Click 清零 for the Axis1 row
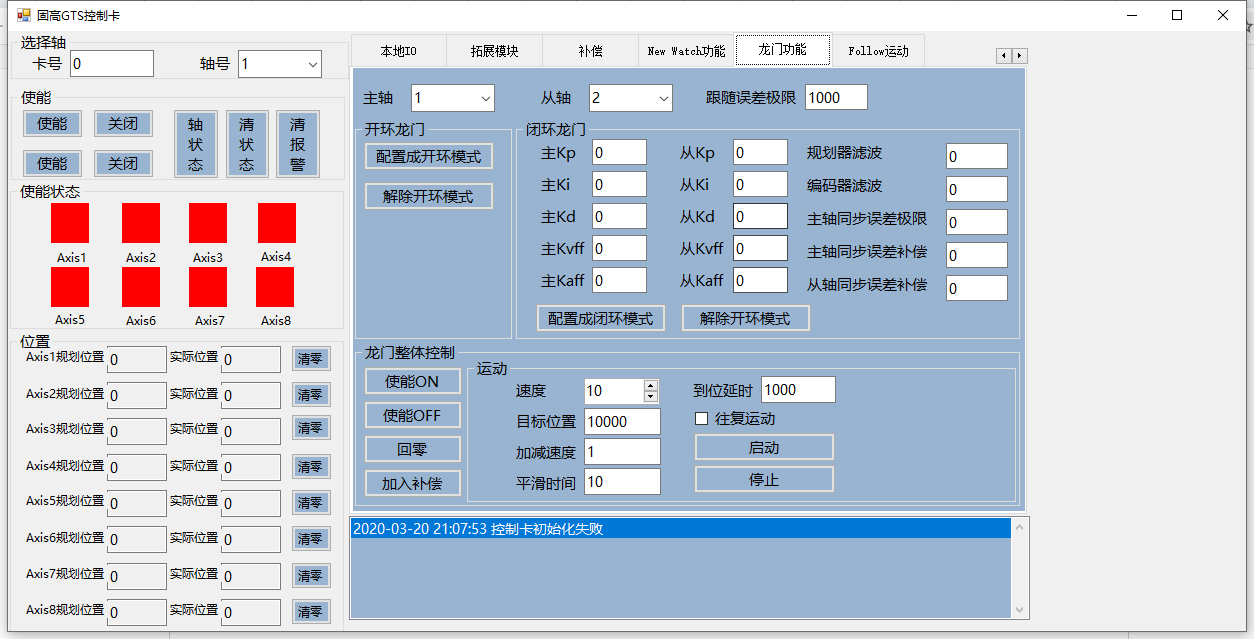 (311, 359)
